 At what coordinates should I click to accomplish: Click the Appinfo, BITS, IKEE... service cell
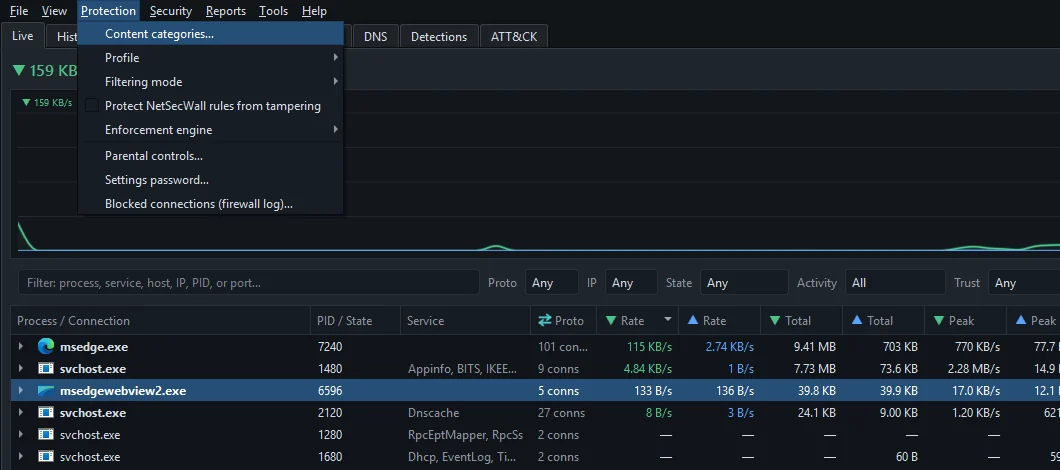[463, 369]
